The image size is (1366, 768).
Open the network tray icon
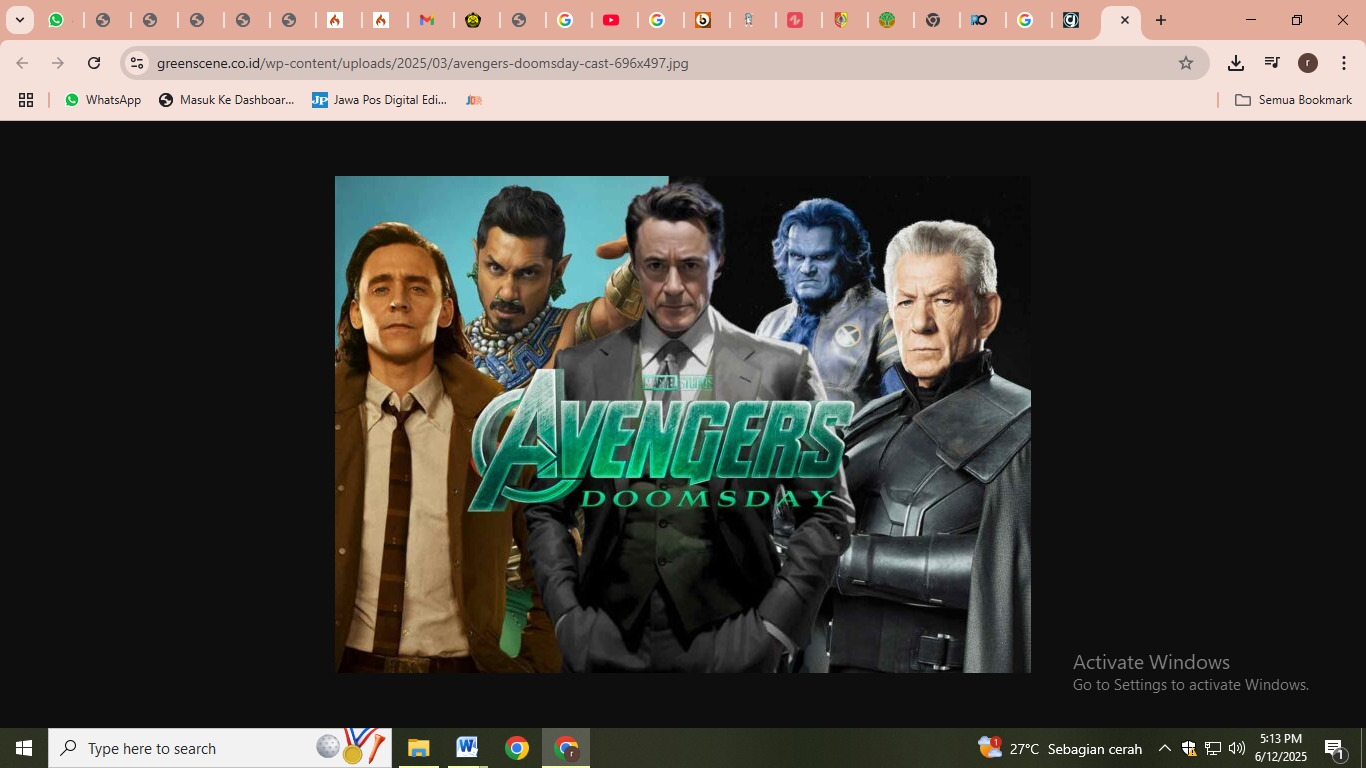pos(1213,748)
